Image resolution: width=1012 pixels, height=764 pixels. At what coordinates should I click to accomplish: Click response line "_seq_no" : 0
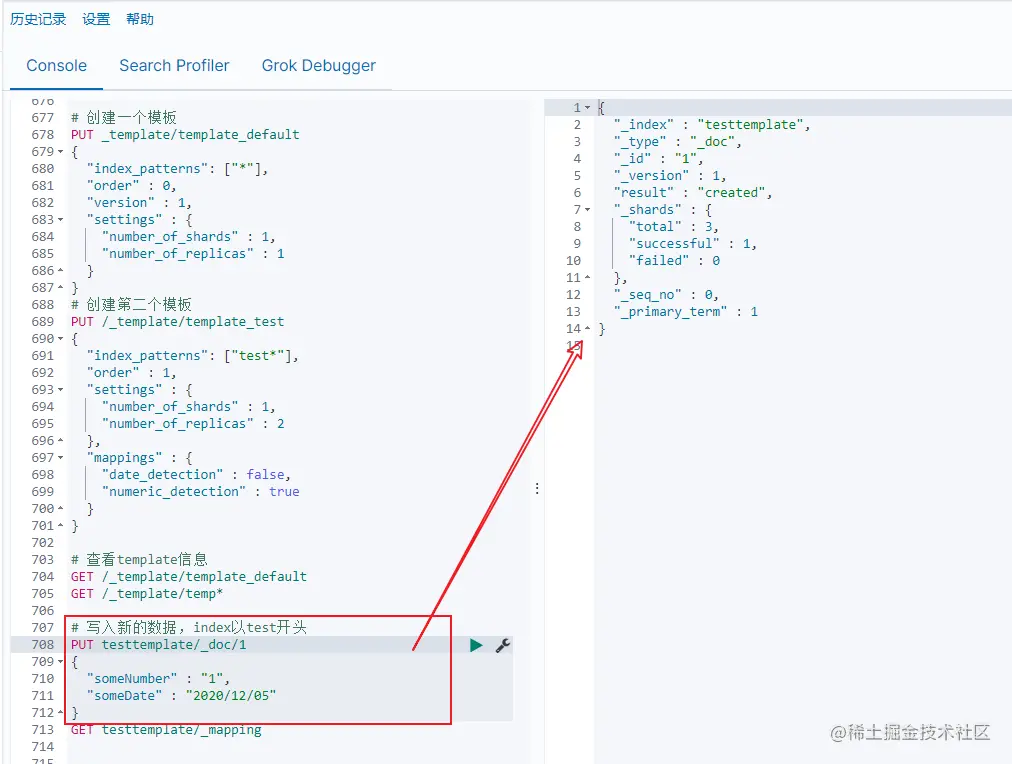(666, 295)
